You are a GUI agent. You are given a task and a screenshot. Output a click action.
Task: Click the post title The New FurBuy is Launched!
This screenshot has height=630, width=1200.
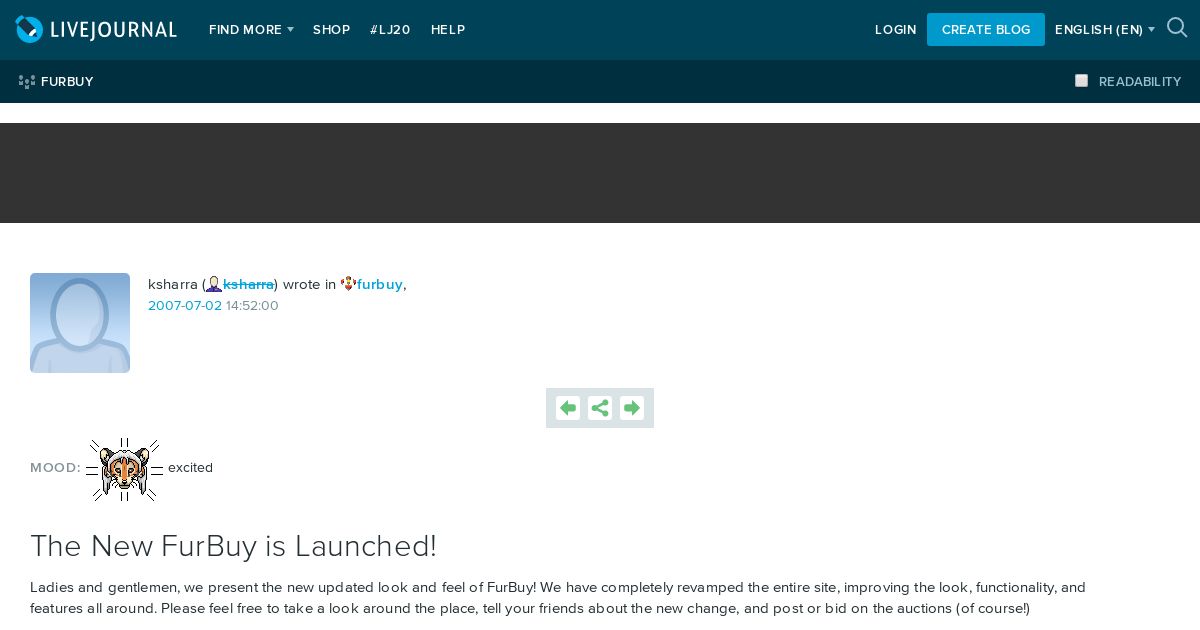[233, 546]
